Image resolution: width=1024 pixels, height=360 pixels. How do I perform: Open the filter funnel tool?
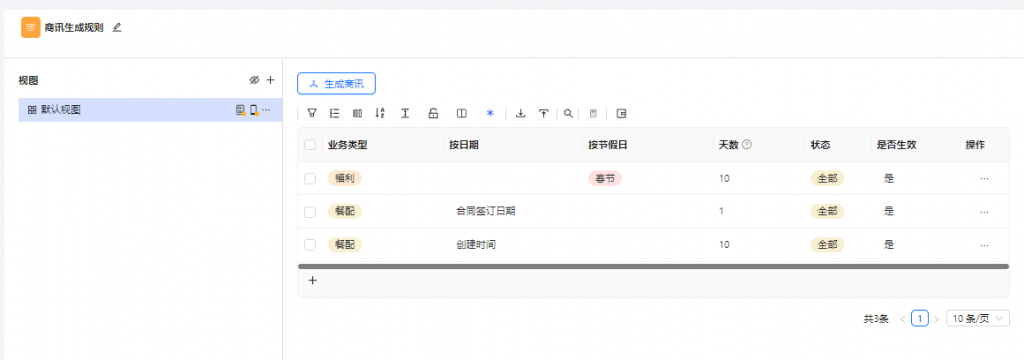coord(312,113)
